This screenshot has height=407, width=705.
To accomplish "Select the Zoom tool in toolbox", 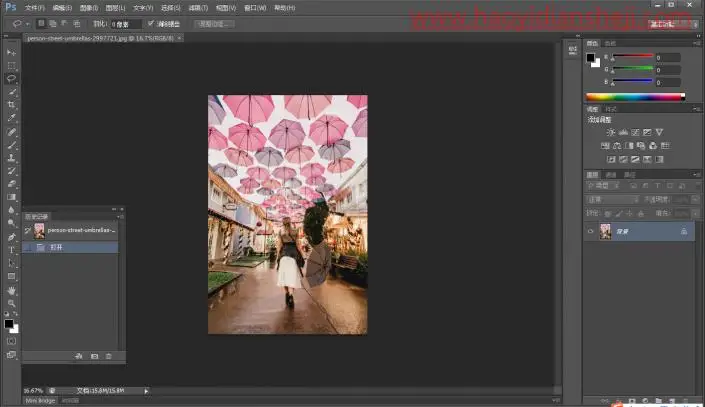I will 11,304.
